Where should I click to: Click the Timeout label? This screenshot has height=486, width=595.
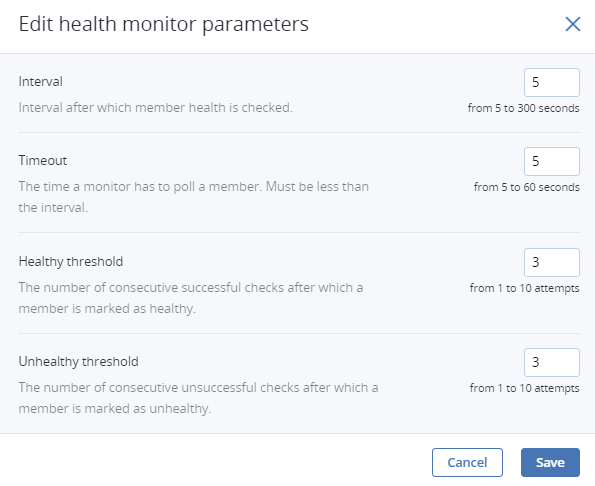pyautogui.click(x=43, y=160)
